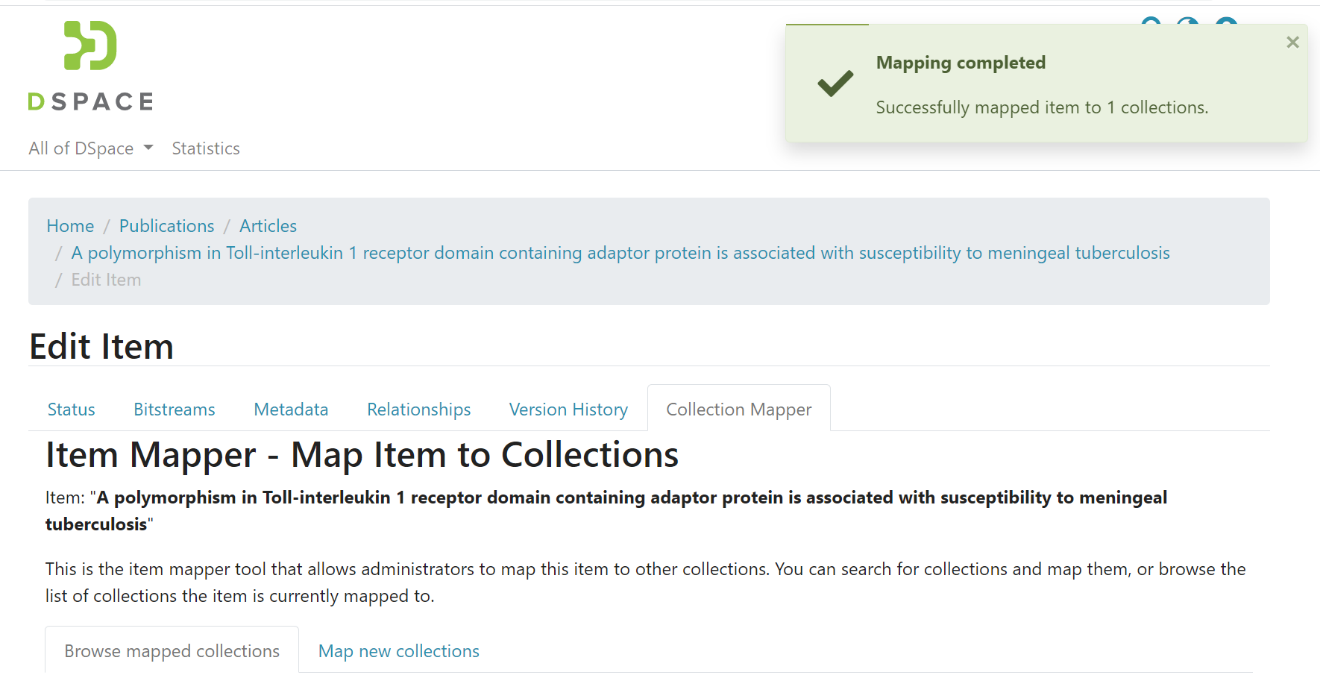The width and height of the screenshot is (1320, 681).
Task: Open the Statistics menu item
Action: [x=206, y=148]
